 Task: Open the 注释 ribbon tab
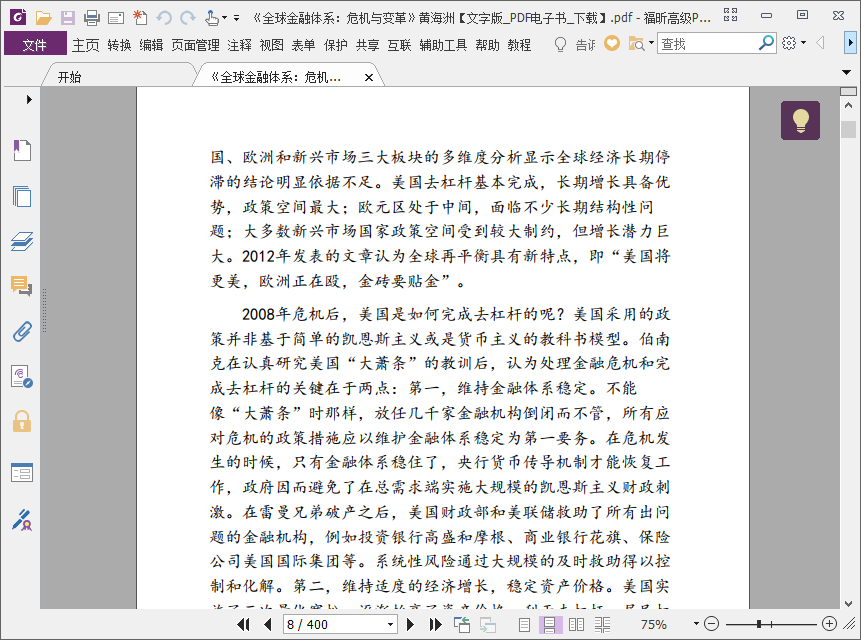(x=239, y=45)
